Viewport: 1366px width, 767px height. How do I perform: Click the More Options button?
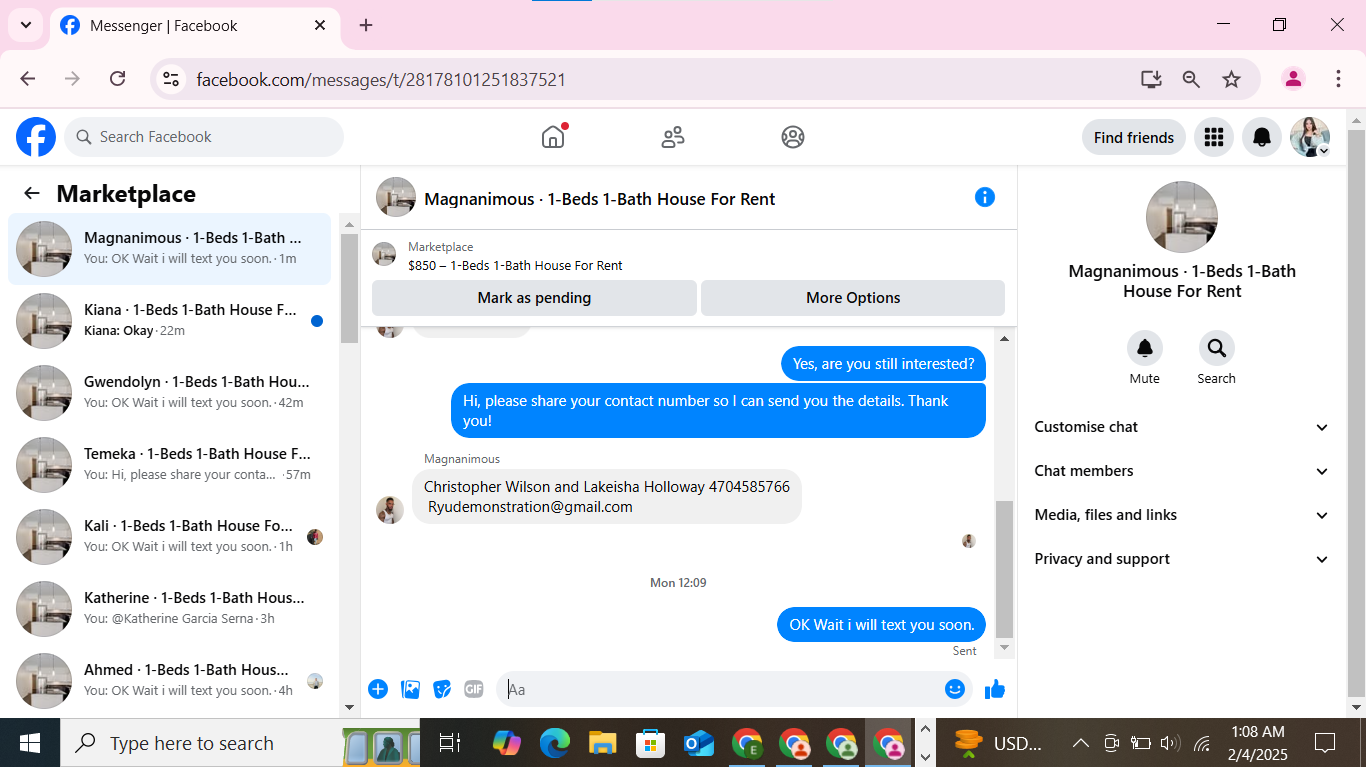(x=853, y=298)
